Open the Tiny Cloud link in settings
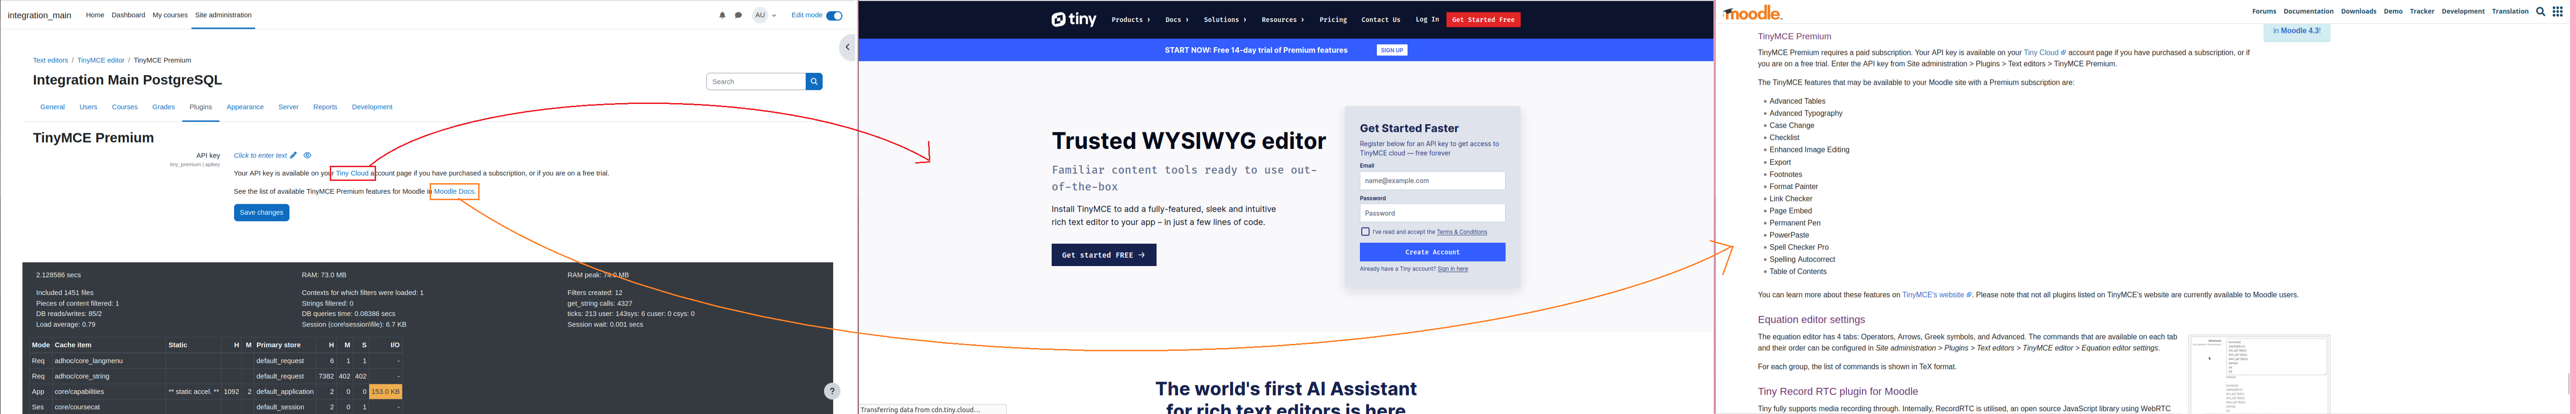This screenshot has height=414, width=2576. point(352,173)
